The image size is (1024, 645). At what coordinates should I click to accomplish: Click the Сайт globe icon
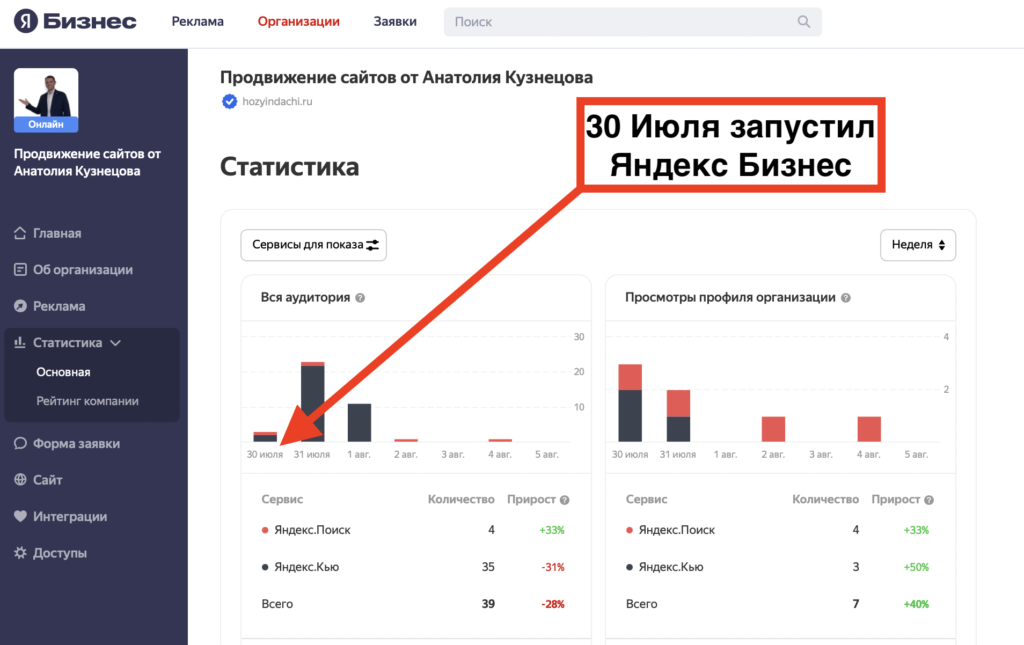[20, 480]
